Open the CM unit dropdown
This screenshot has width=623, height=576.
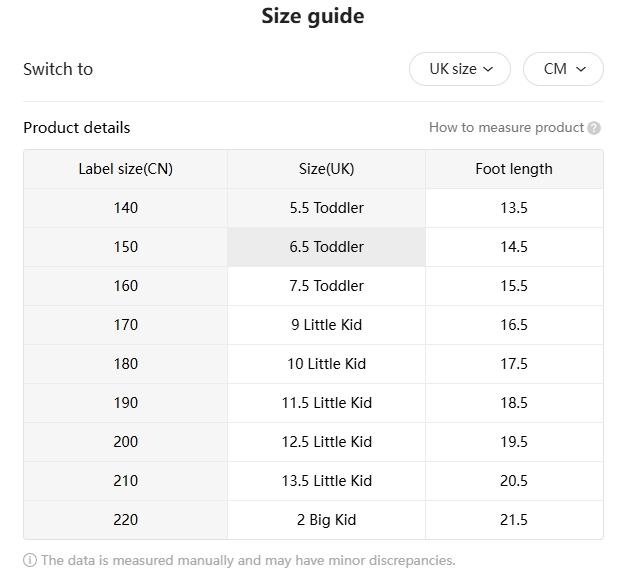[563, 69]
